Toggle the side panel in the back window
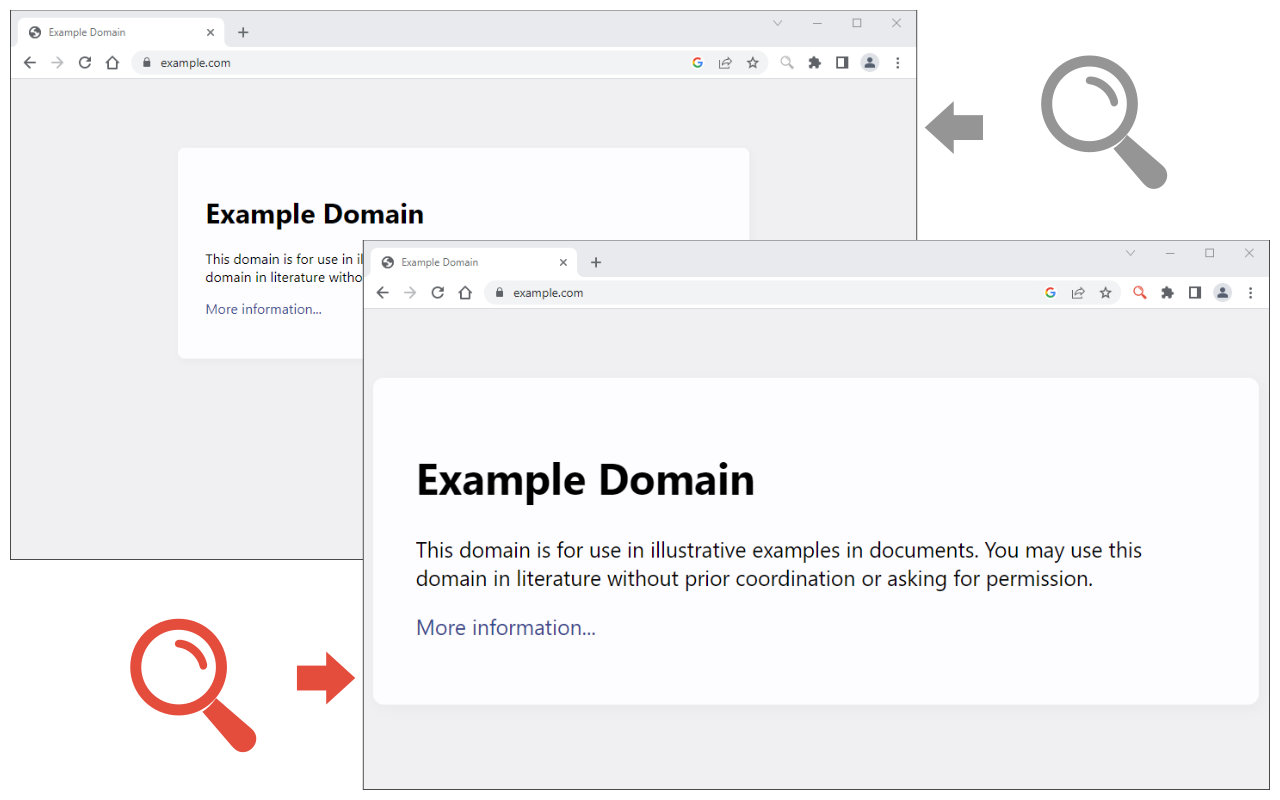The width and height of the screenshot is (1280, 800). [x=842, y=62]
